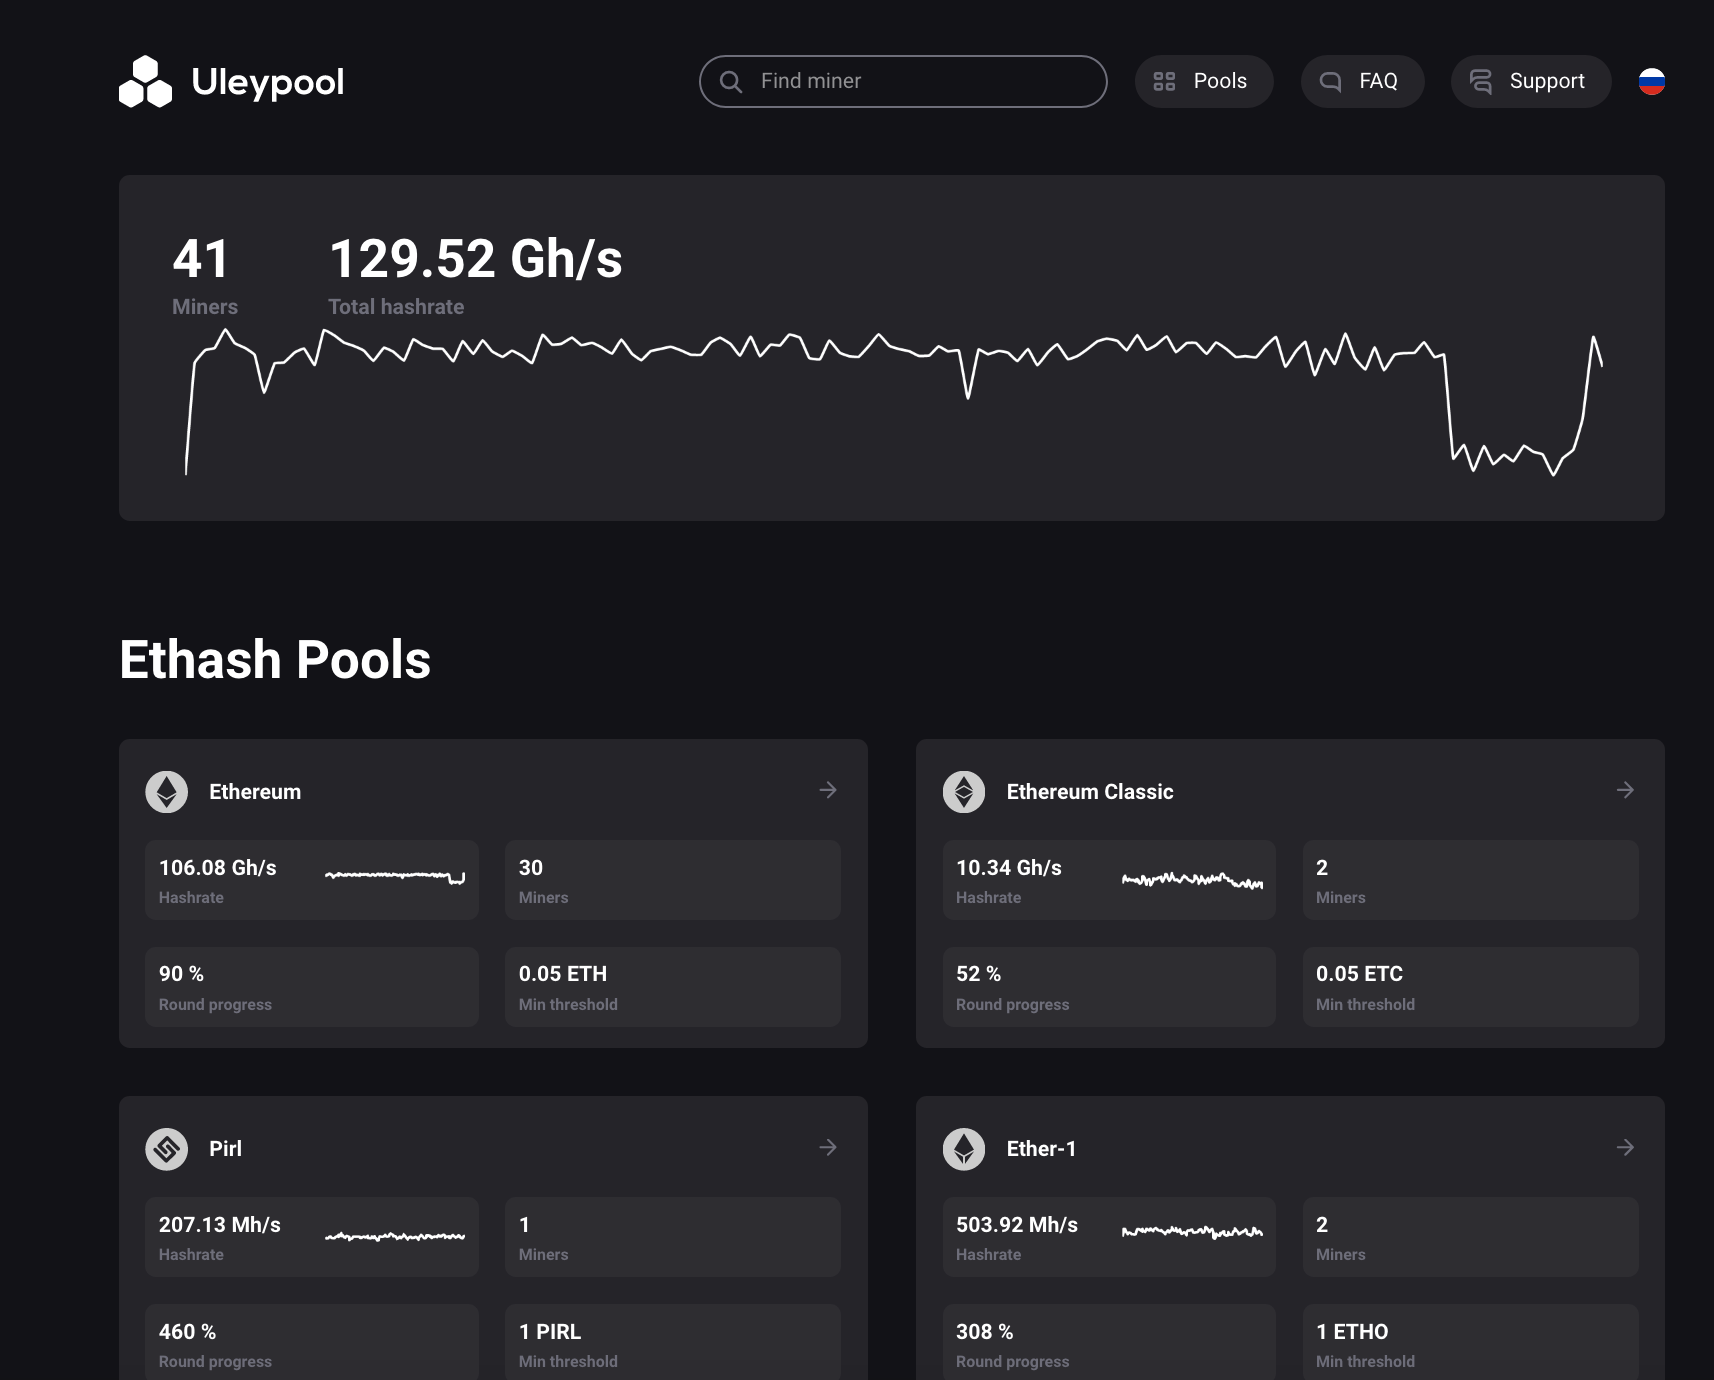
Task: Select the 460 % round progress value
Action: click(x=187, y=1332)
